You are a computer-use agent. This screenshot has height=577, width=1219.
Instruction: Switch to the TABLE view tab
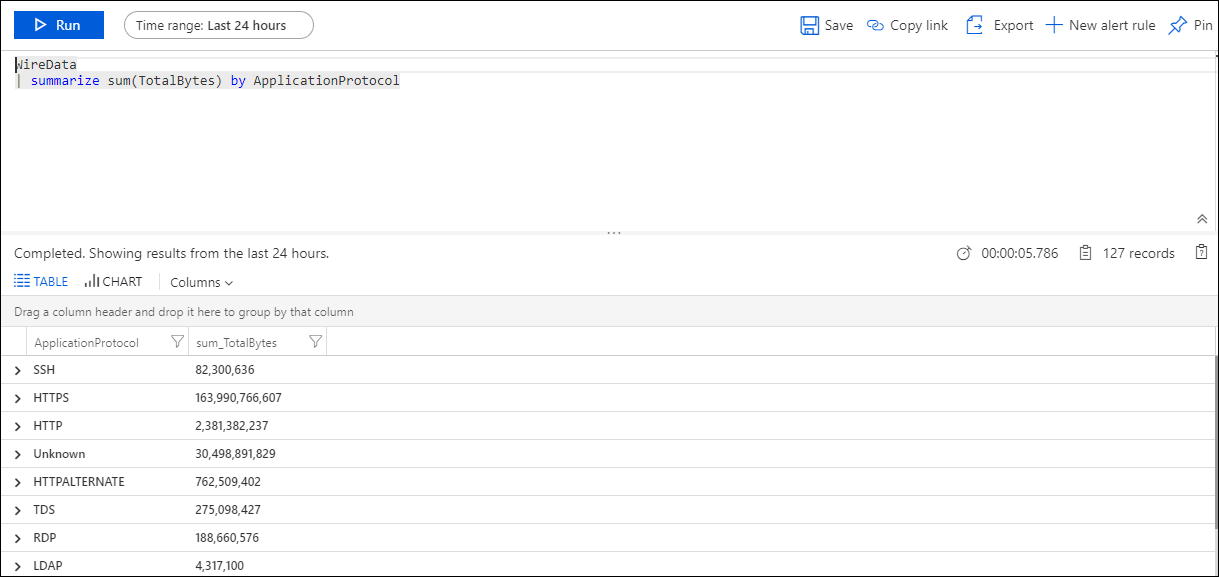tap(41, 282)
